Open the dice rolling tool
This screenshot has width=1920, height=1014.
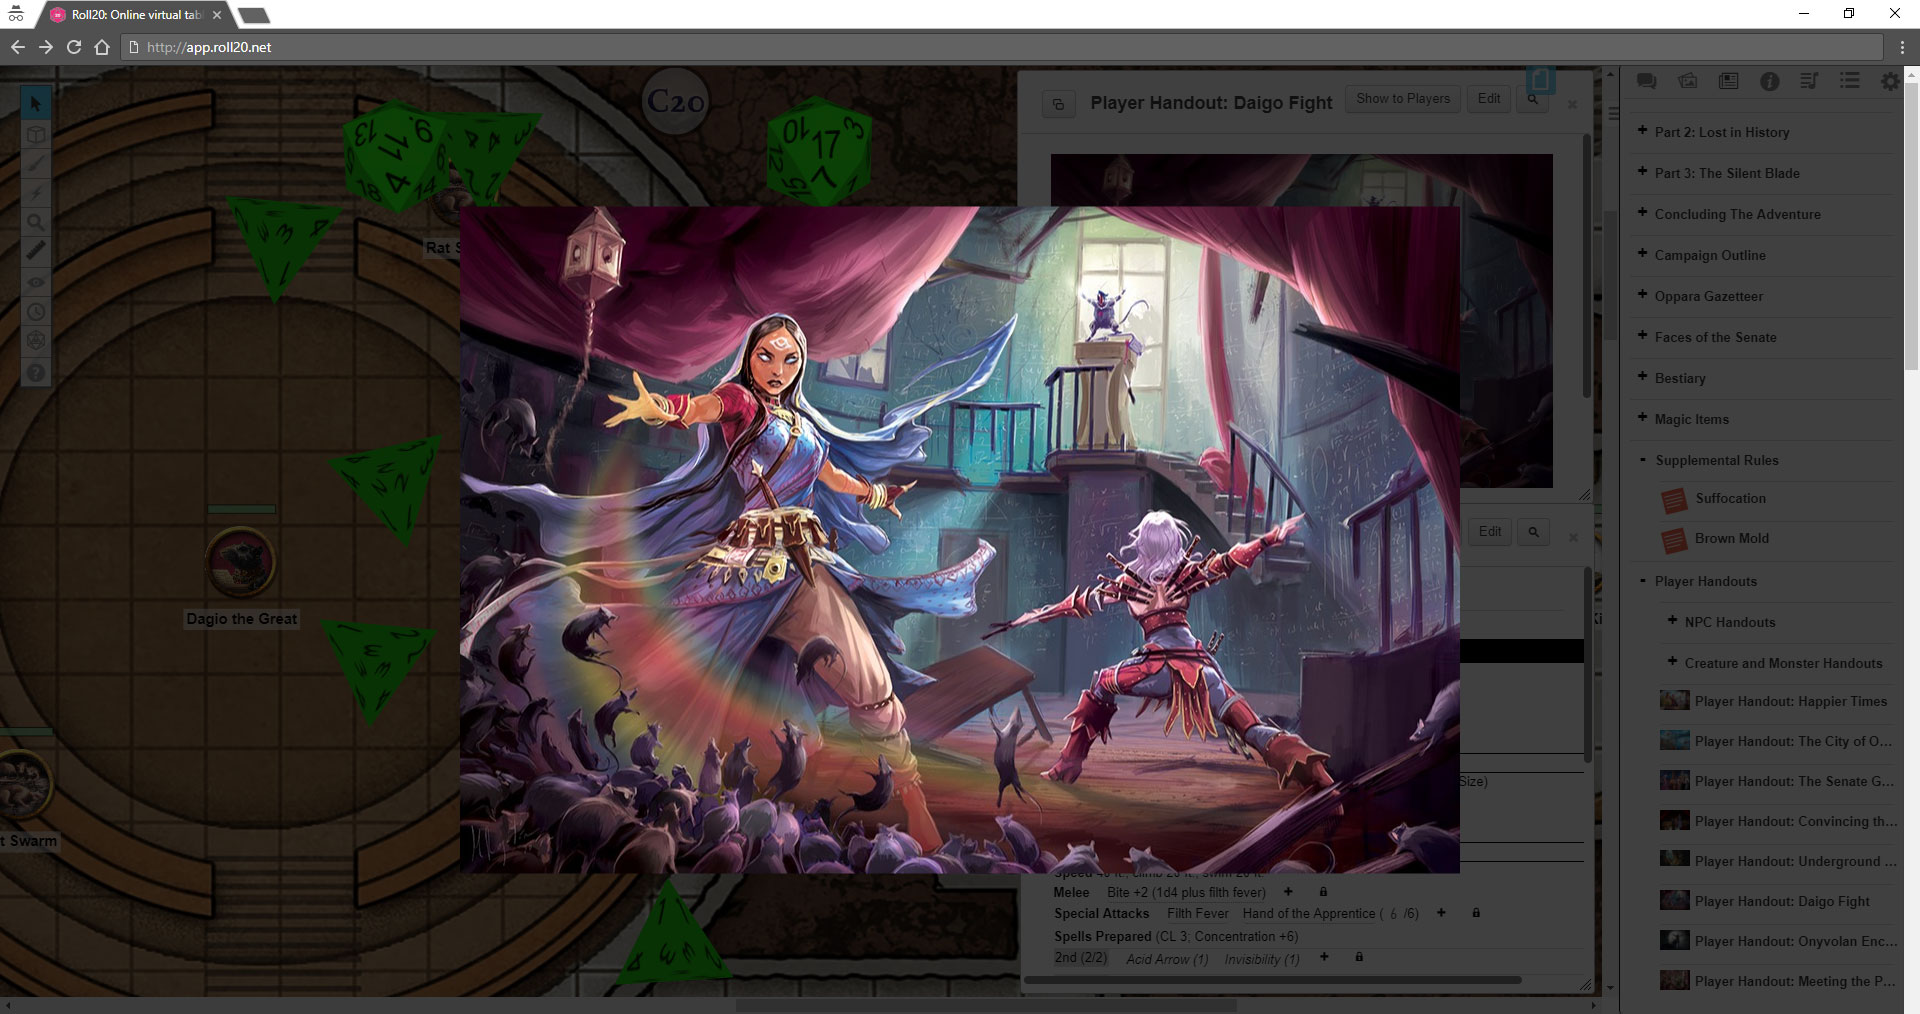[x=36, y=341]
